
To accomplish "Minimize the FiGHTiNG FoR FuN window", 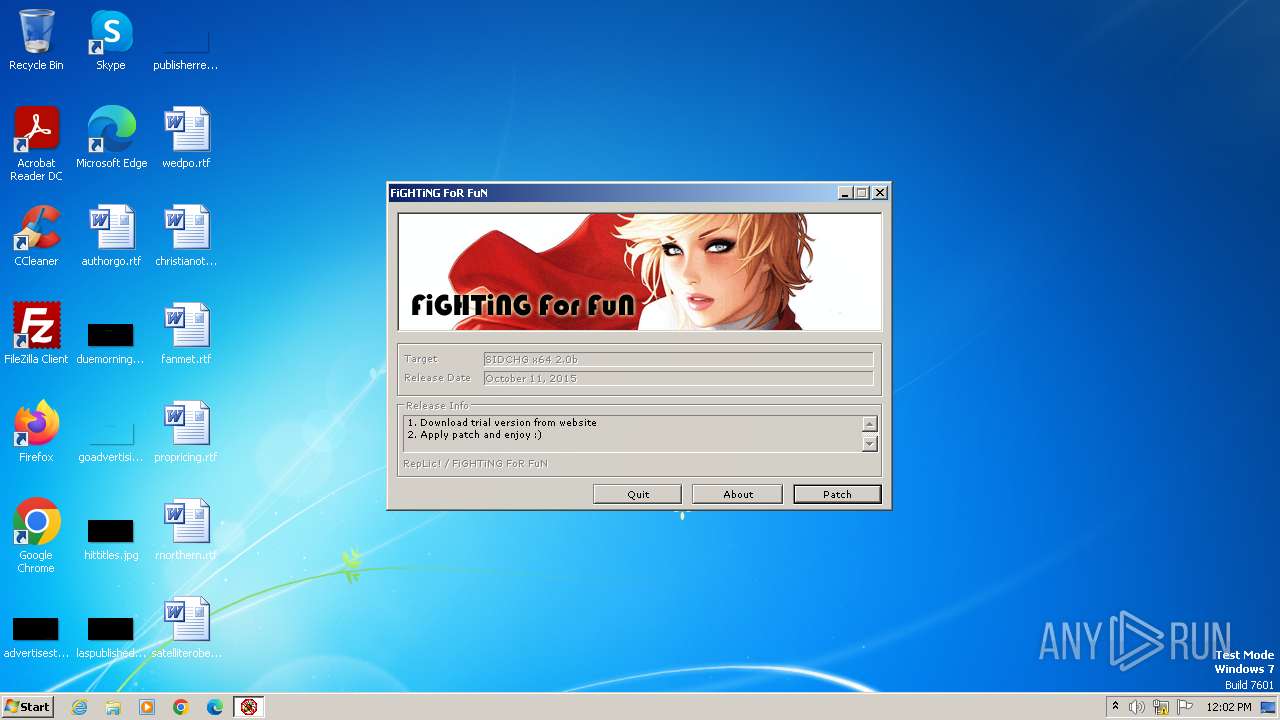I will pos(845,193).
